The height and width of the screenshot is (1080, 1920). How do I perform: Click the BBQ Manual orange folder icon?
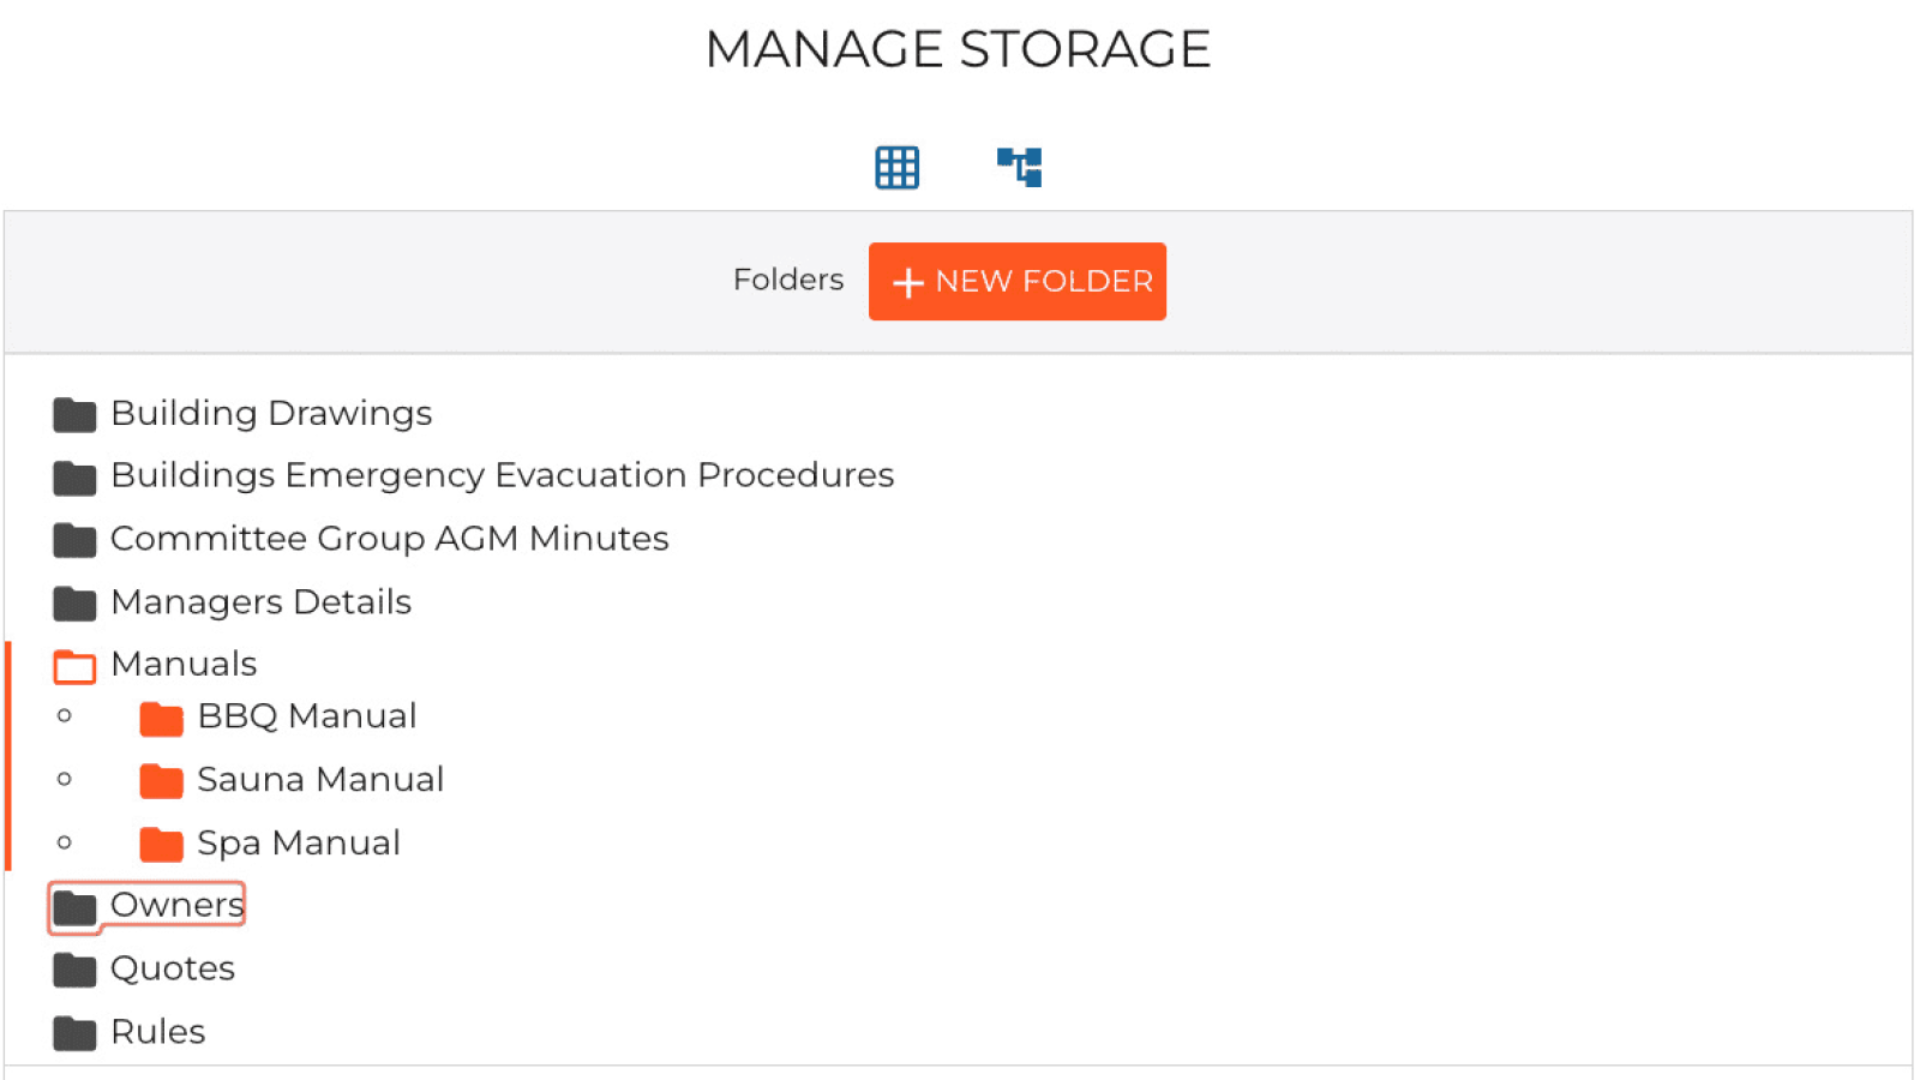coord(161,718)
